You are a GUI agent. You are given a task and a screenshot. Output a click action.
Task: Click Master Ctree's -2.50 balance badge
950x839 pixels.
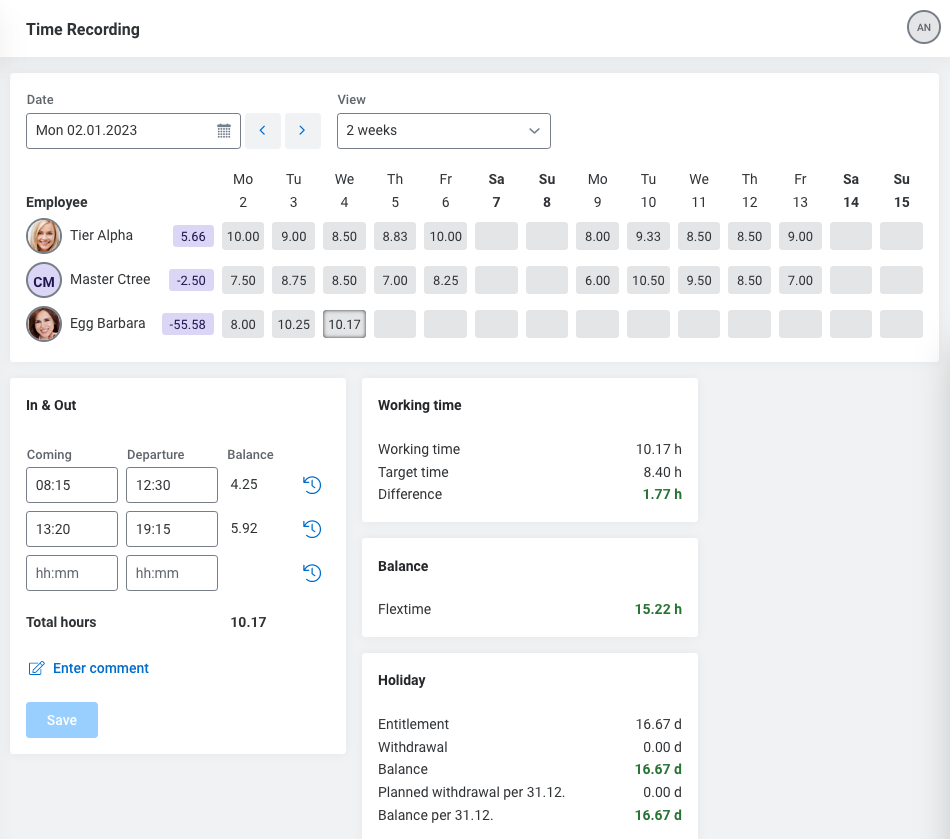point(191,281)
